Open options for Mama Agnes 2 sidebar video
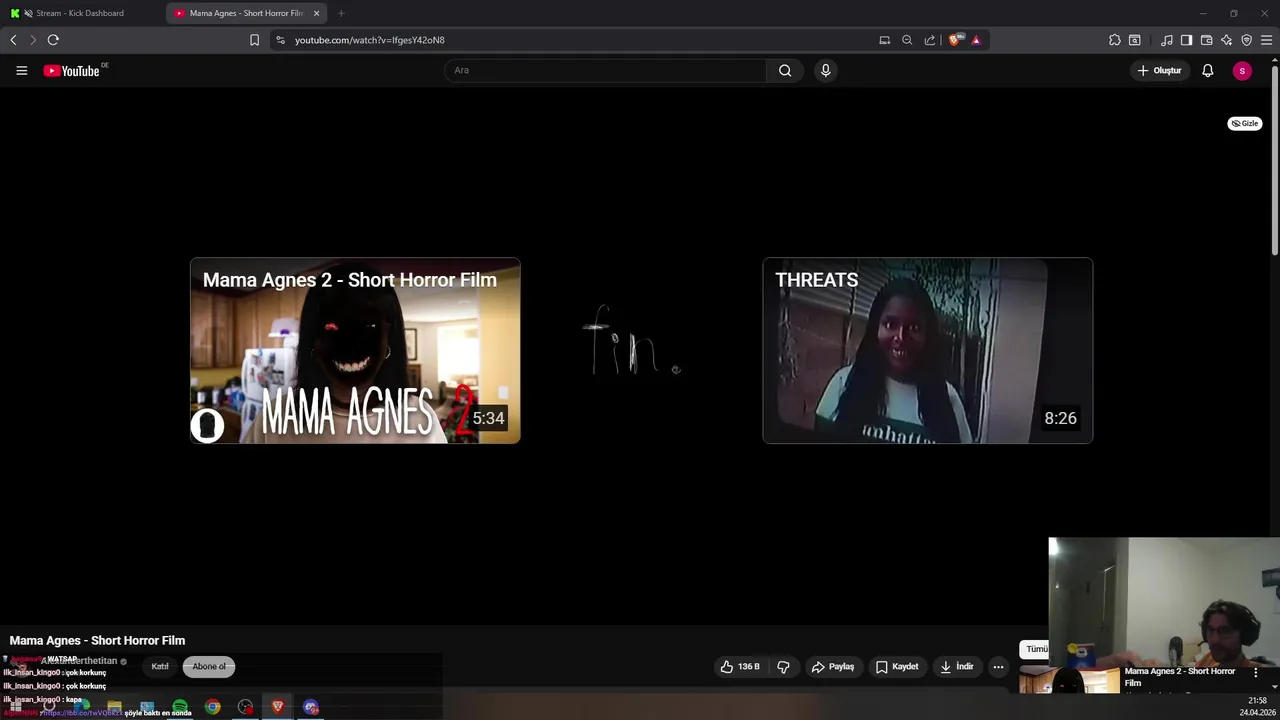 pos(1256,673)
